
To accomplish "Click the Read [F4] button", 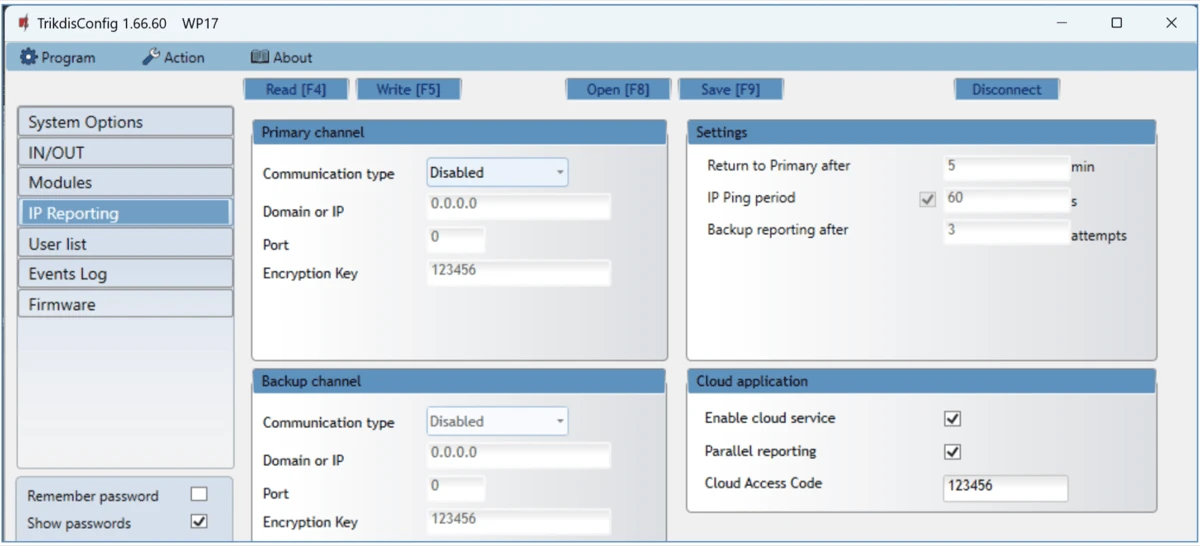I will point(296,90).
